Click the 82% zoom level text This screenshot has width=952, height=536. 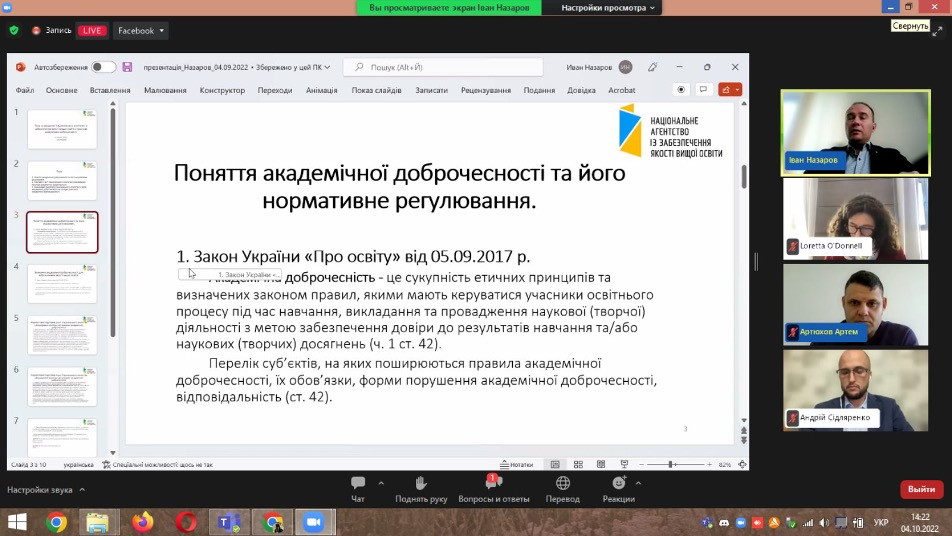click(724, 464)
